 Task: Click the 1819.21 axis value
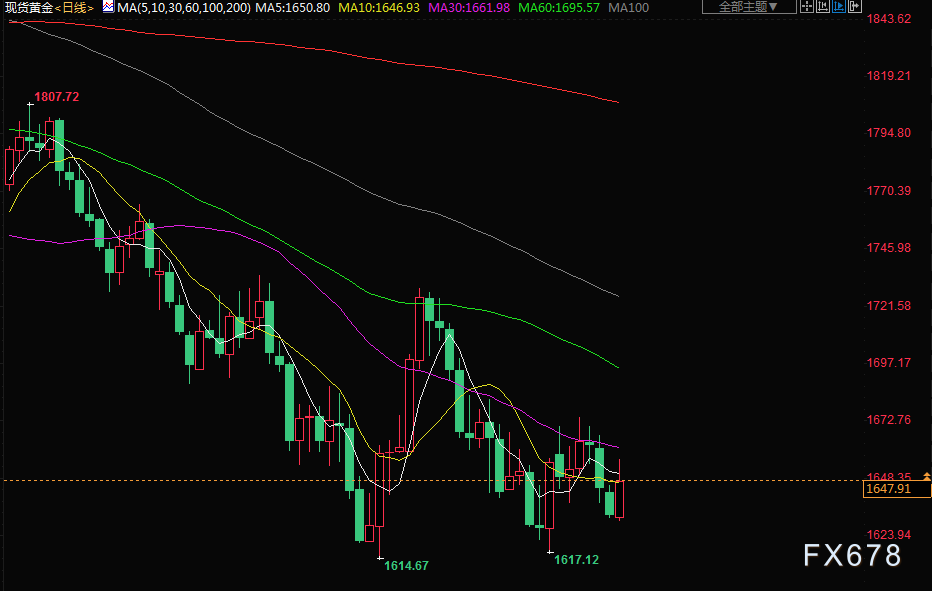point(888,76)
